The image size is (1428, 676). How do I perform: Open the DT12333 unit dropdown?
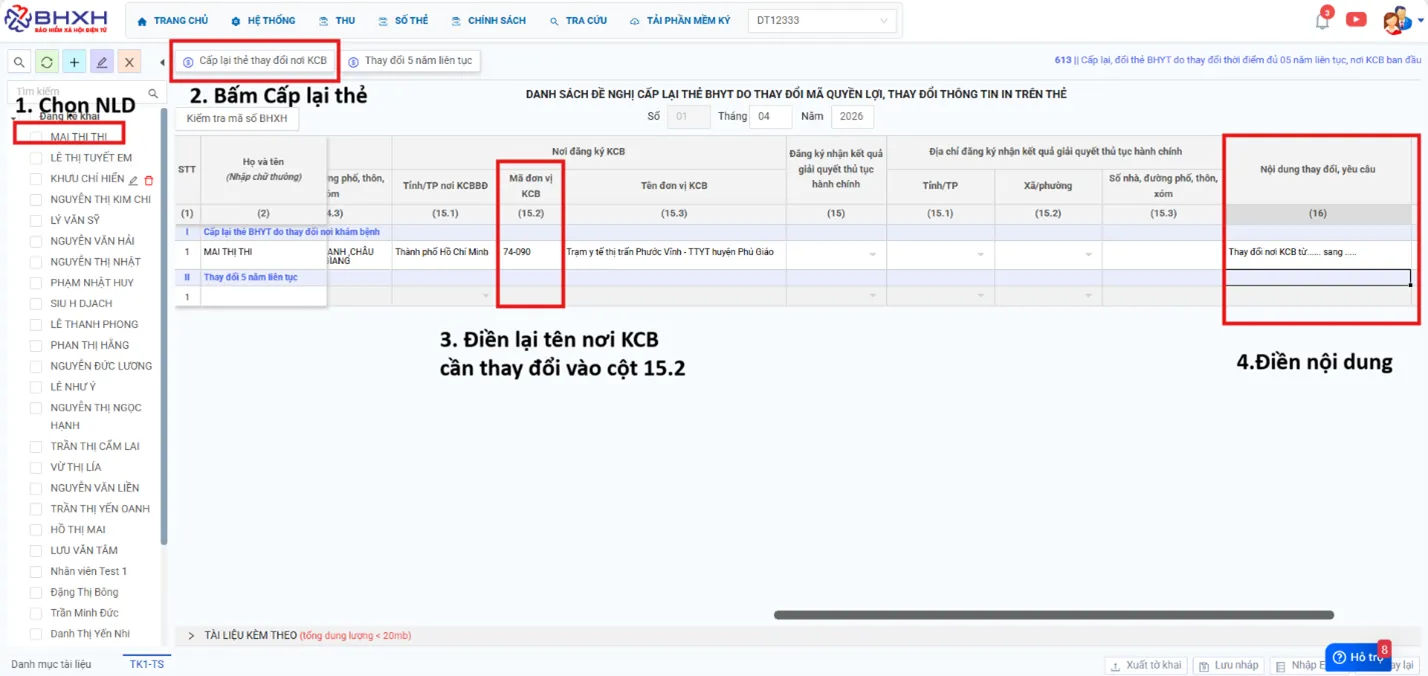tap(822, 20)
